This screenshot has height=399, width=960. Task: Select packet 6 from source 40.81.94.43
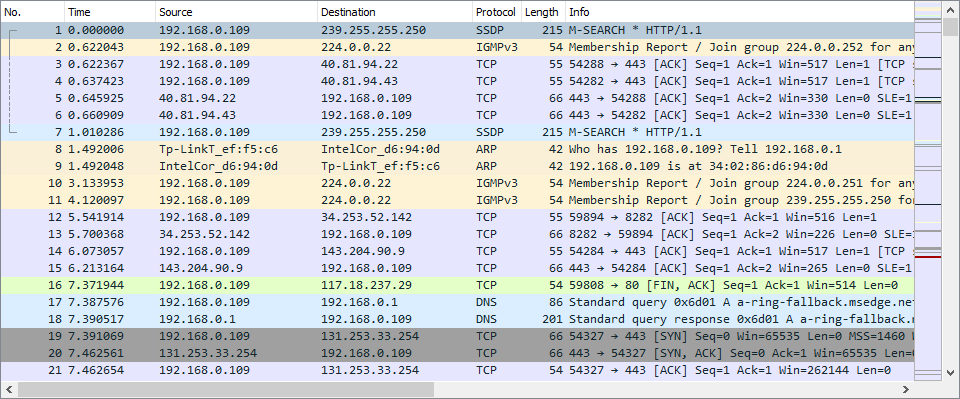pos(457,115)
